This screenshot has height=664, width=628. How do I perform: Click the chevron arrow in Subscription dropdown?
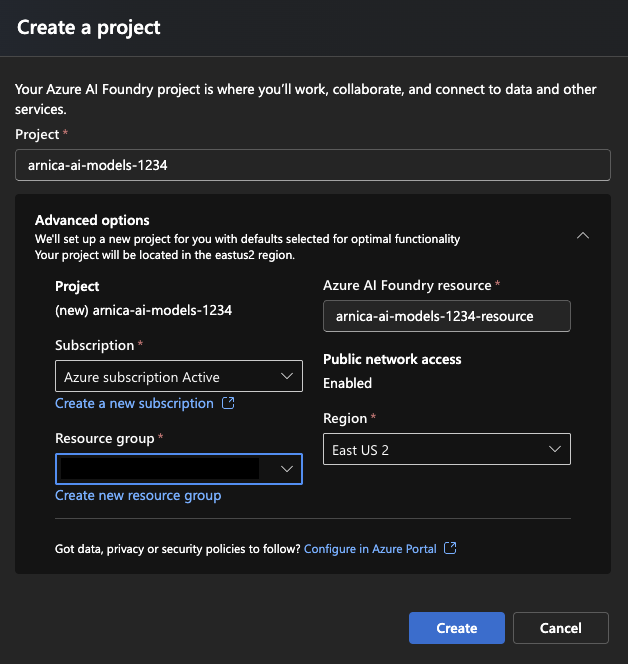[x=287, y=376]
